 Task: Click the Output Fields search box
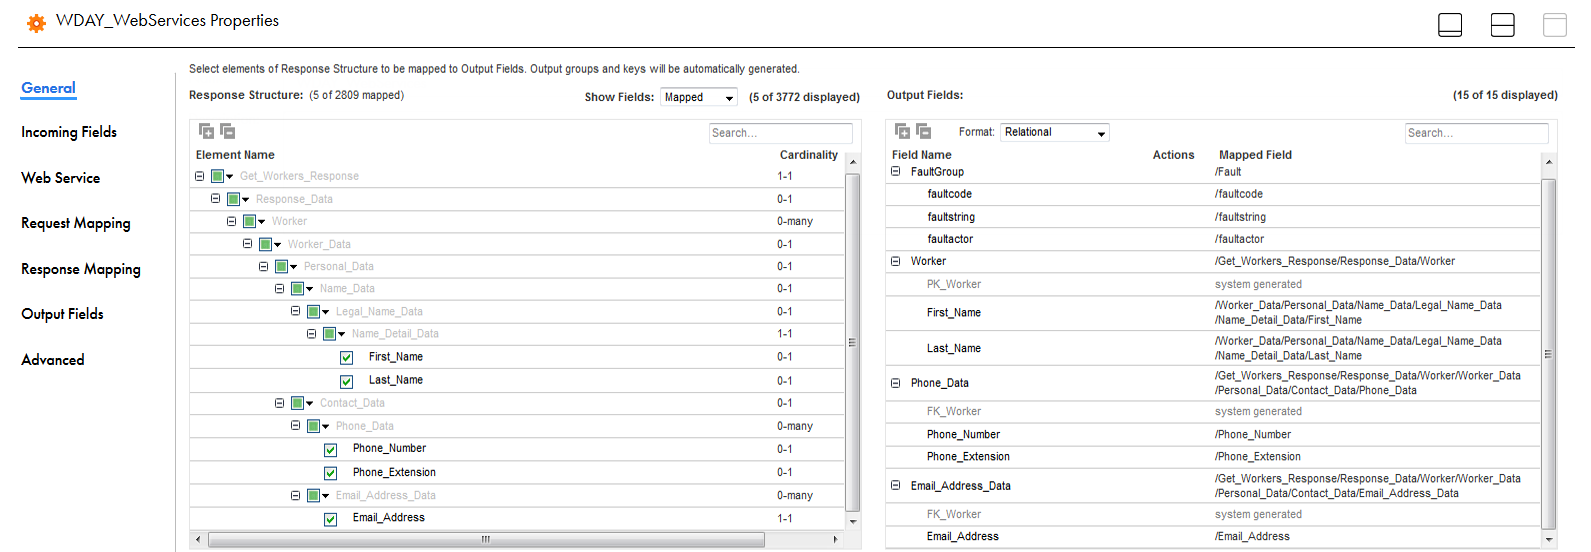tap(1477, 133)
